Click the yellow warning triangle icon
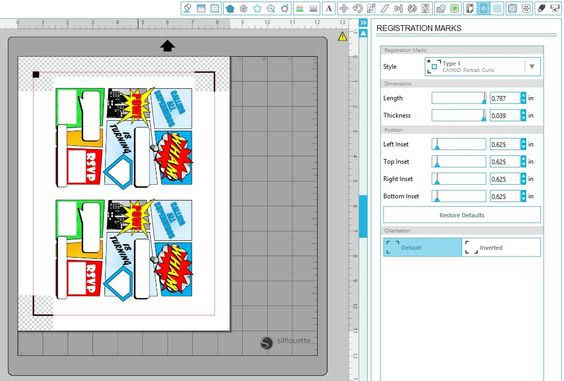564x381 pixels. [342, 36]
